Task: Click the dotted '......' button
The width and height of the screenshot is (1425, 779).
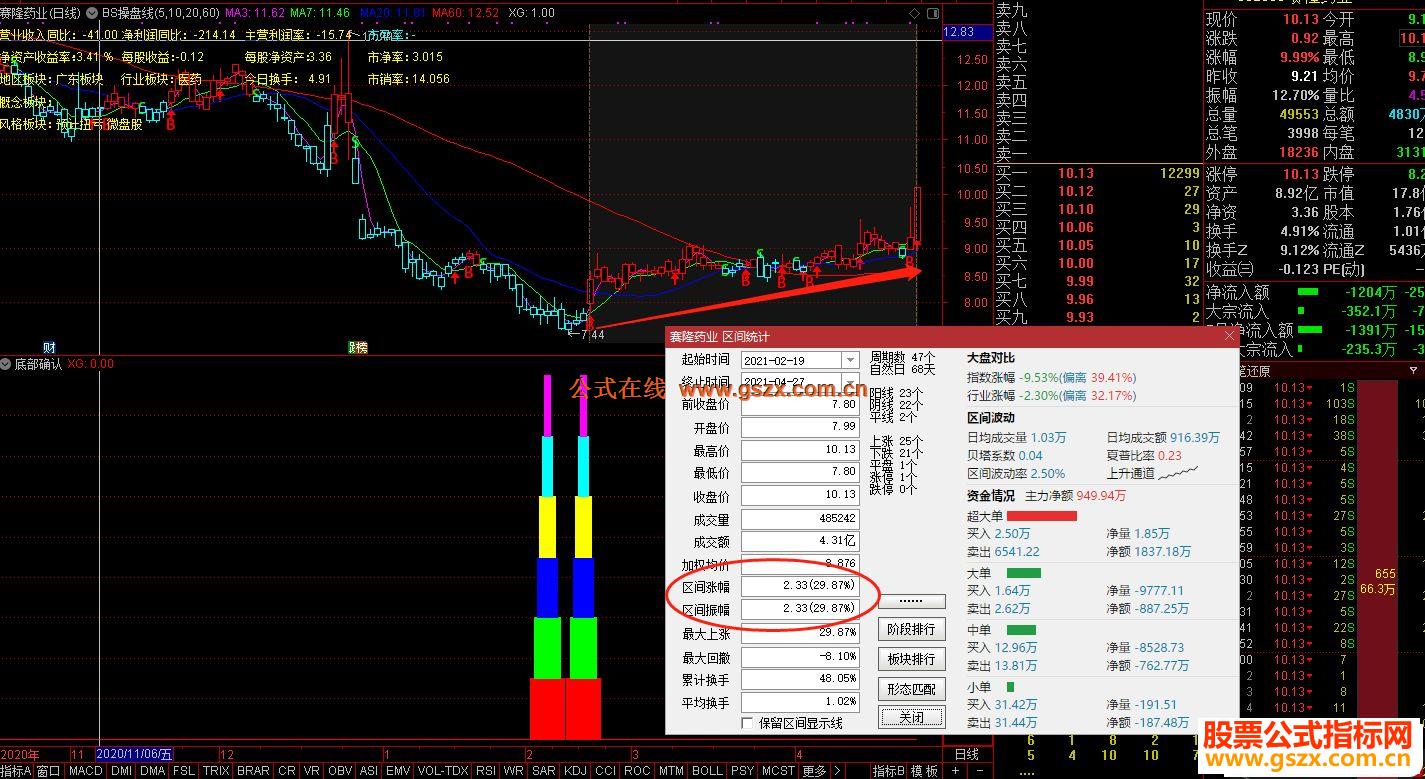Action: [911, 601]
